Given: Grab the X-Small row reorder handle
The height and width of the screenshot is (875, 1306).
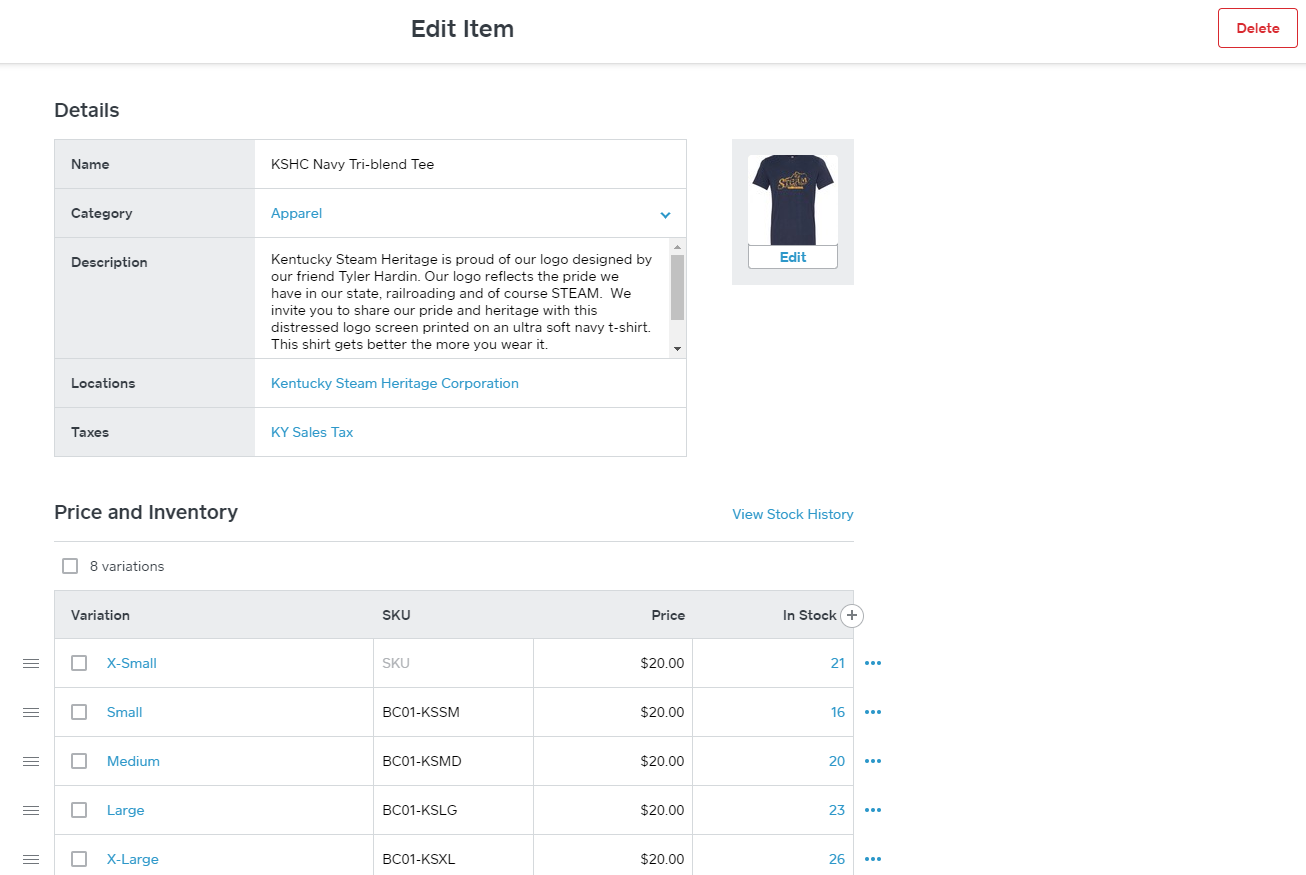Looking at the screenshot, I should pyautogui.click(x=31, y=663).
